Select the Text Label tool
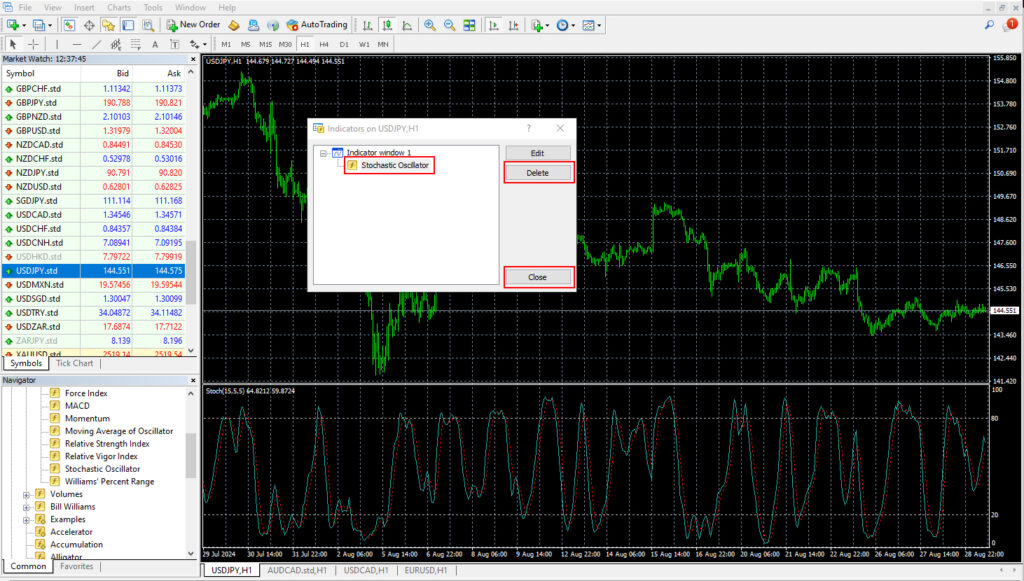This screenshot has height=581, width=1024. coord(174,44)
